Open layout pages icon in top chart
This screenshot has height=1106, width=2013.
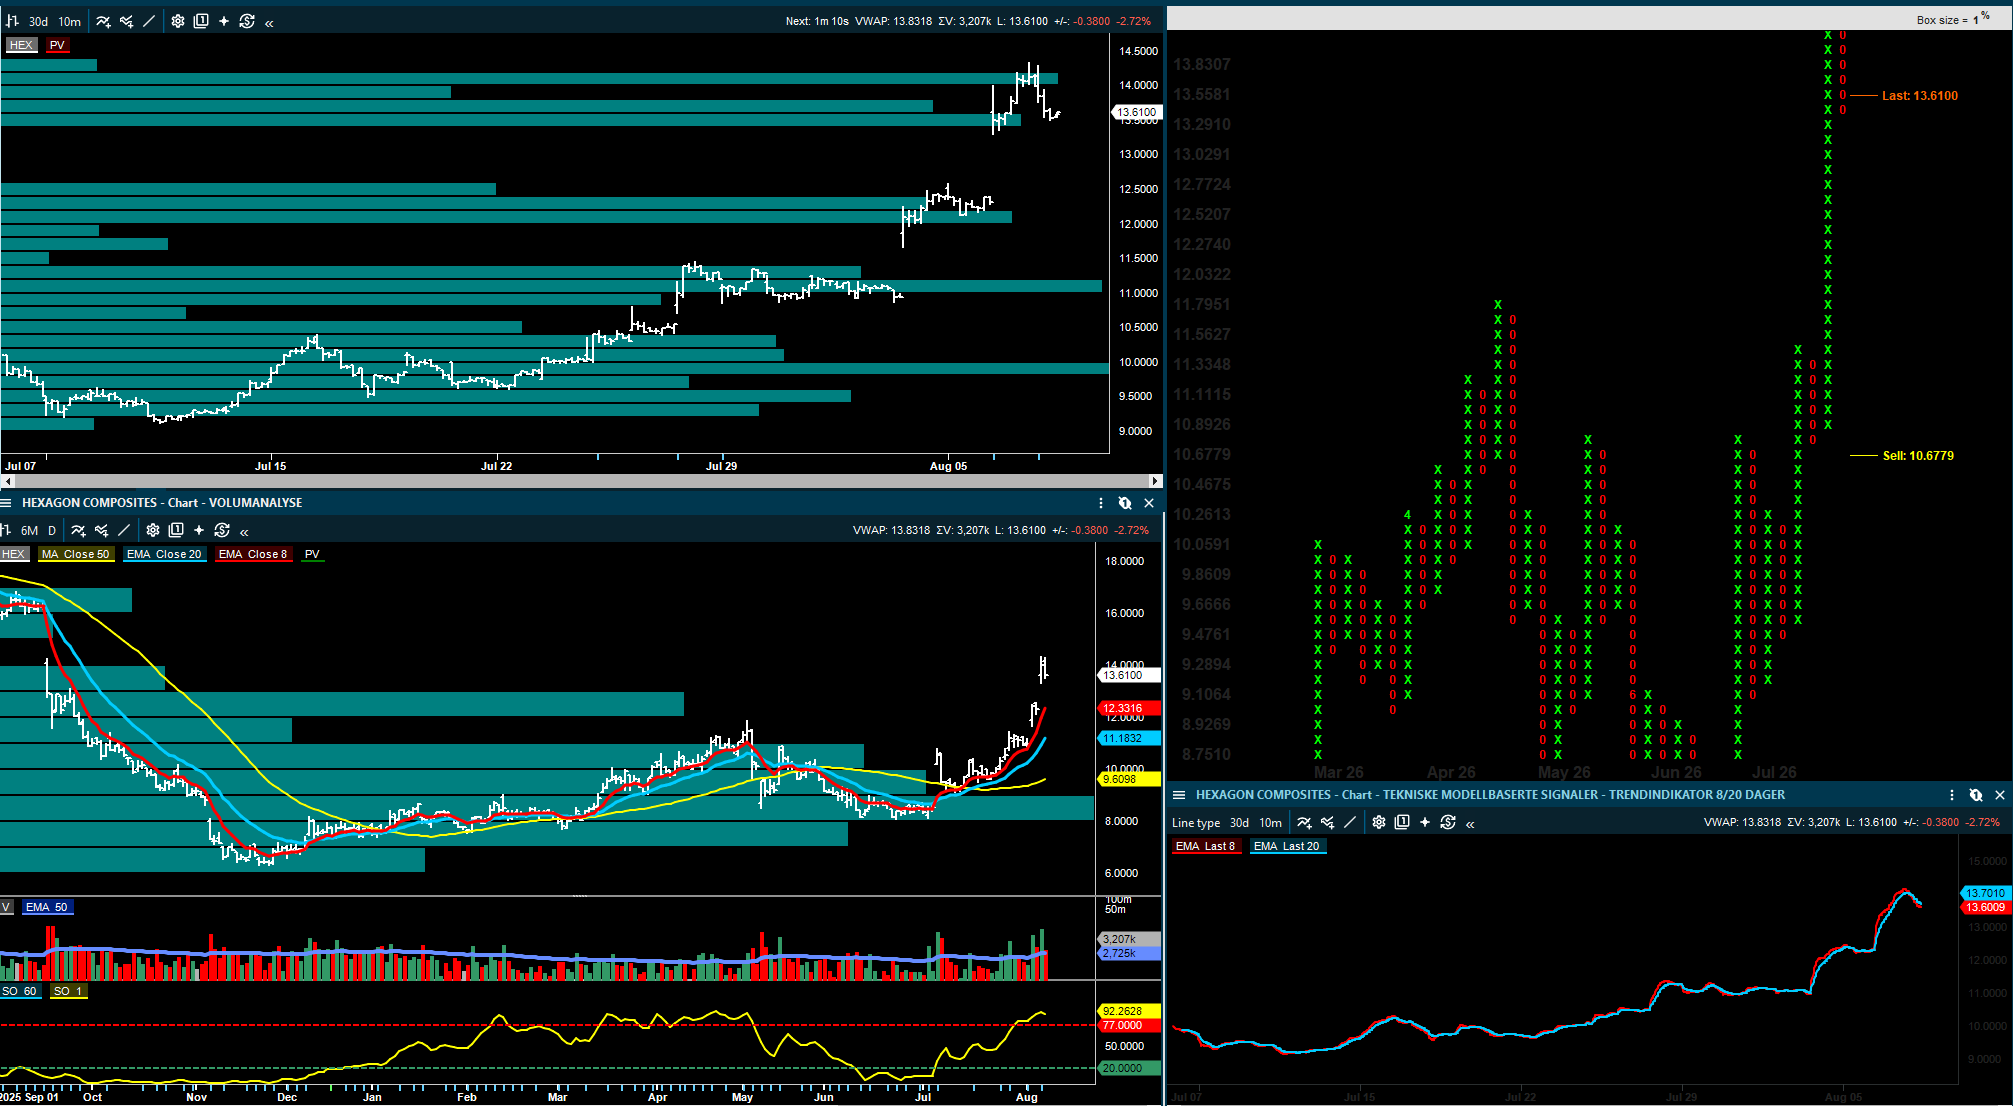tap(201, 21)
